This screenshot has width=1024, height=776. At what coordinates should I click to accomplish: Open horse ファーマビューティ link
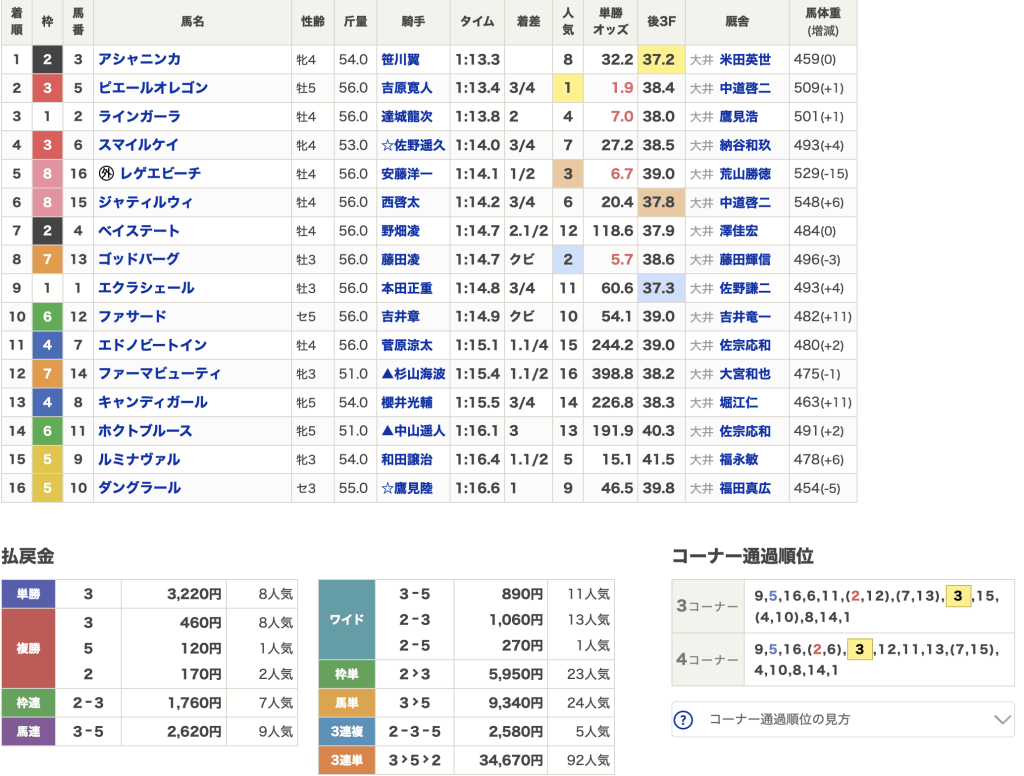point(159,374)
